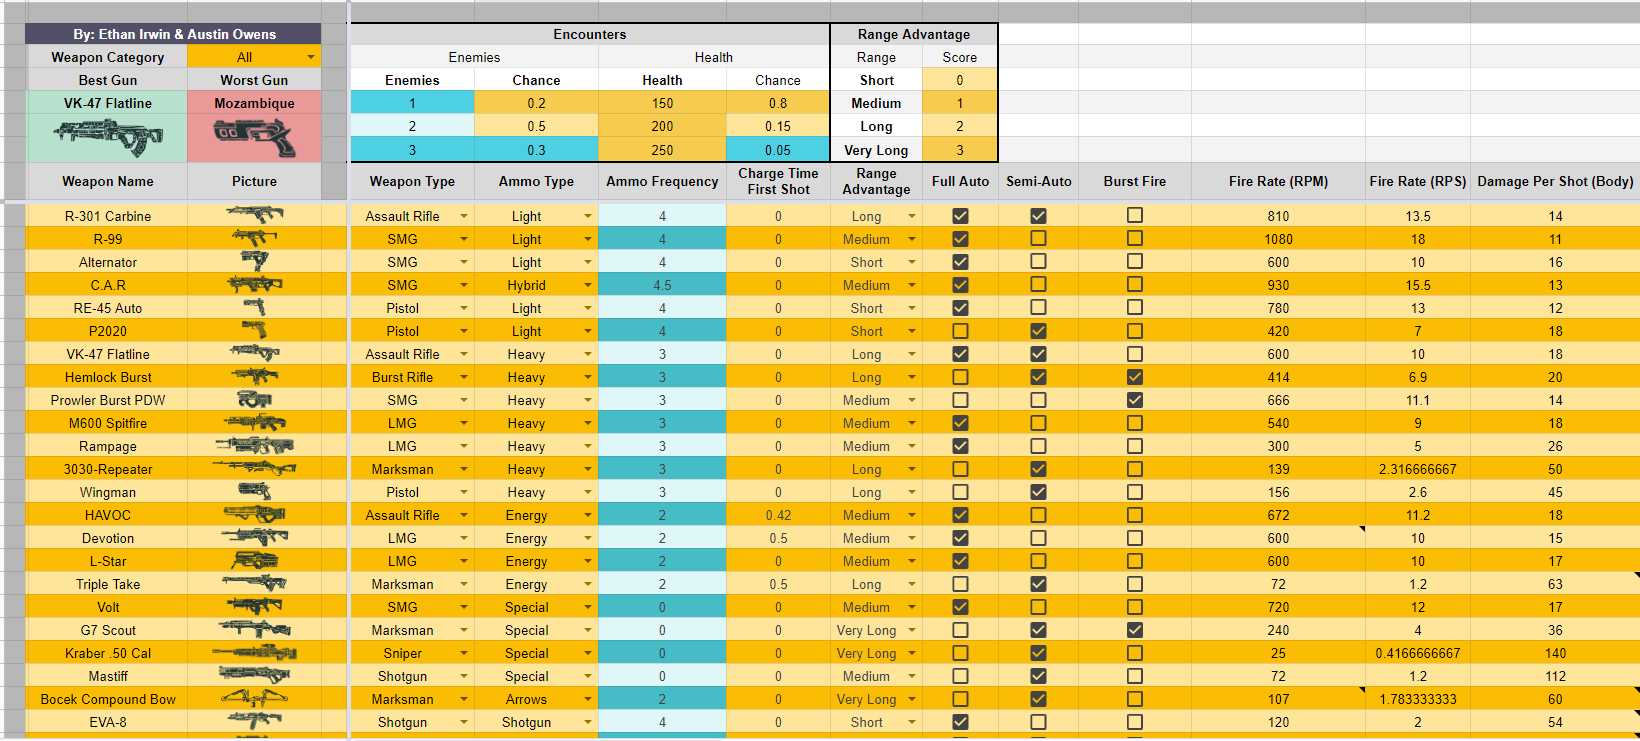
Task: Open Weapon Type dropdown for Kraber .50 Cal
Action: point(464,653)
